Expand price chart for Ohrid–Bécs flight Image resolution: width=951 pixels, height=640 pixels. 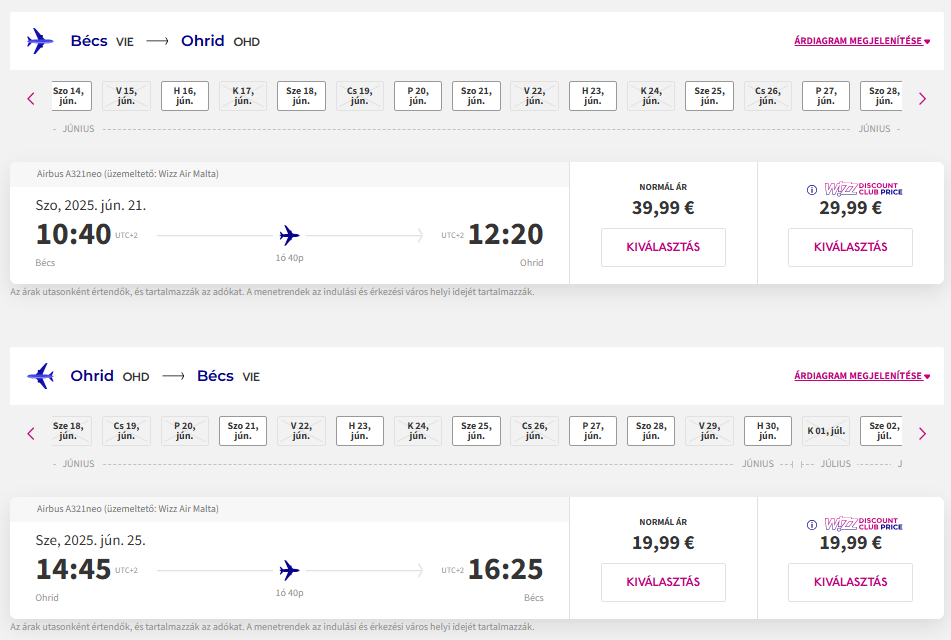pyautogui.click(x=862, y=376)
